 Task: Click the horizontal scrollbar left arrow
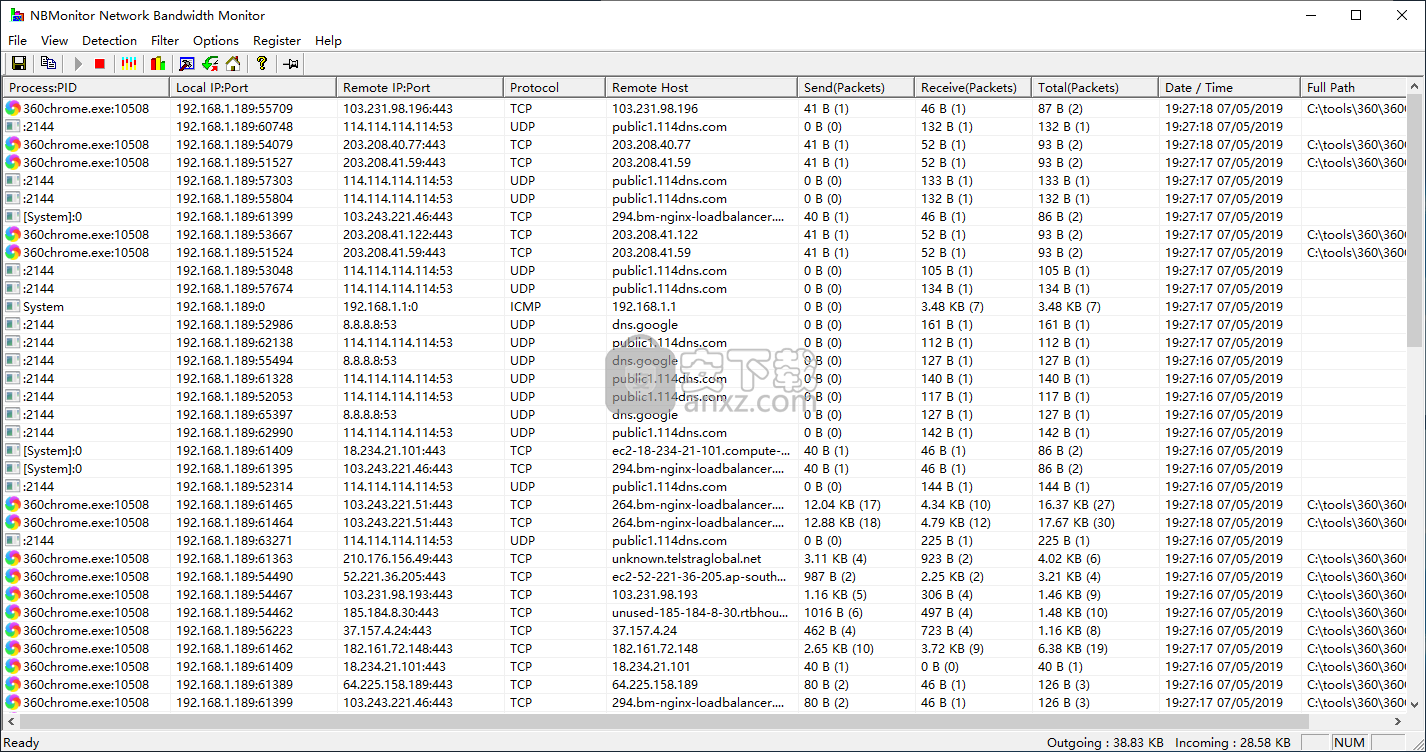(10, 721)
